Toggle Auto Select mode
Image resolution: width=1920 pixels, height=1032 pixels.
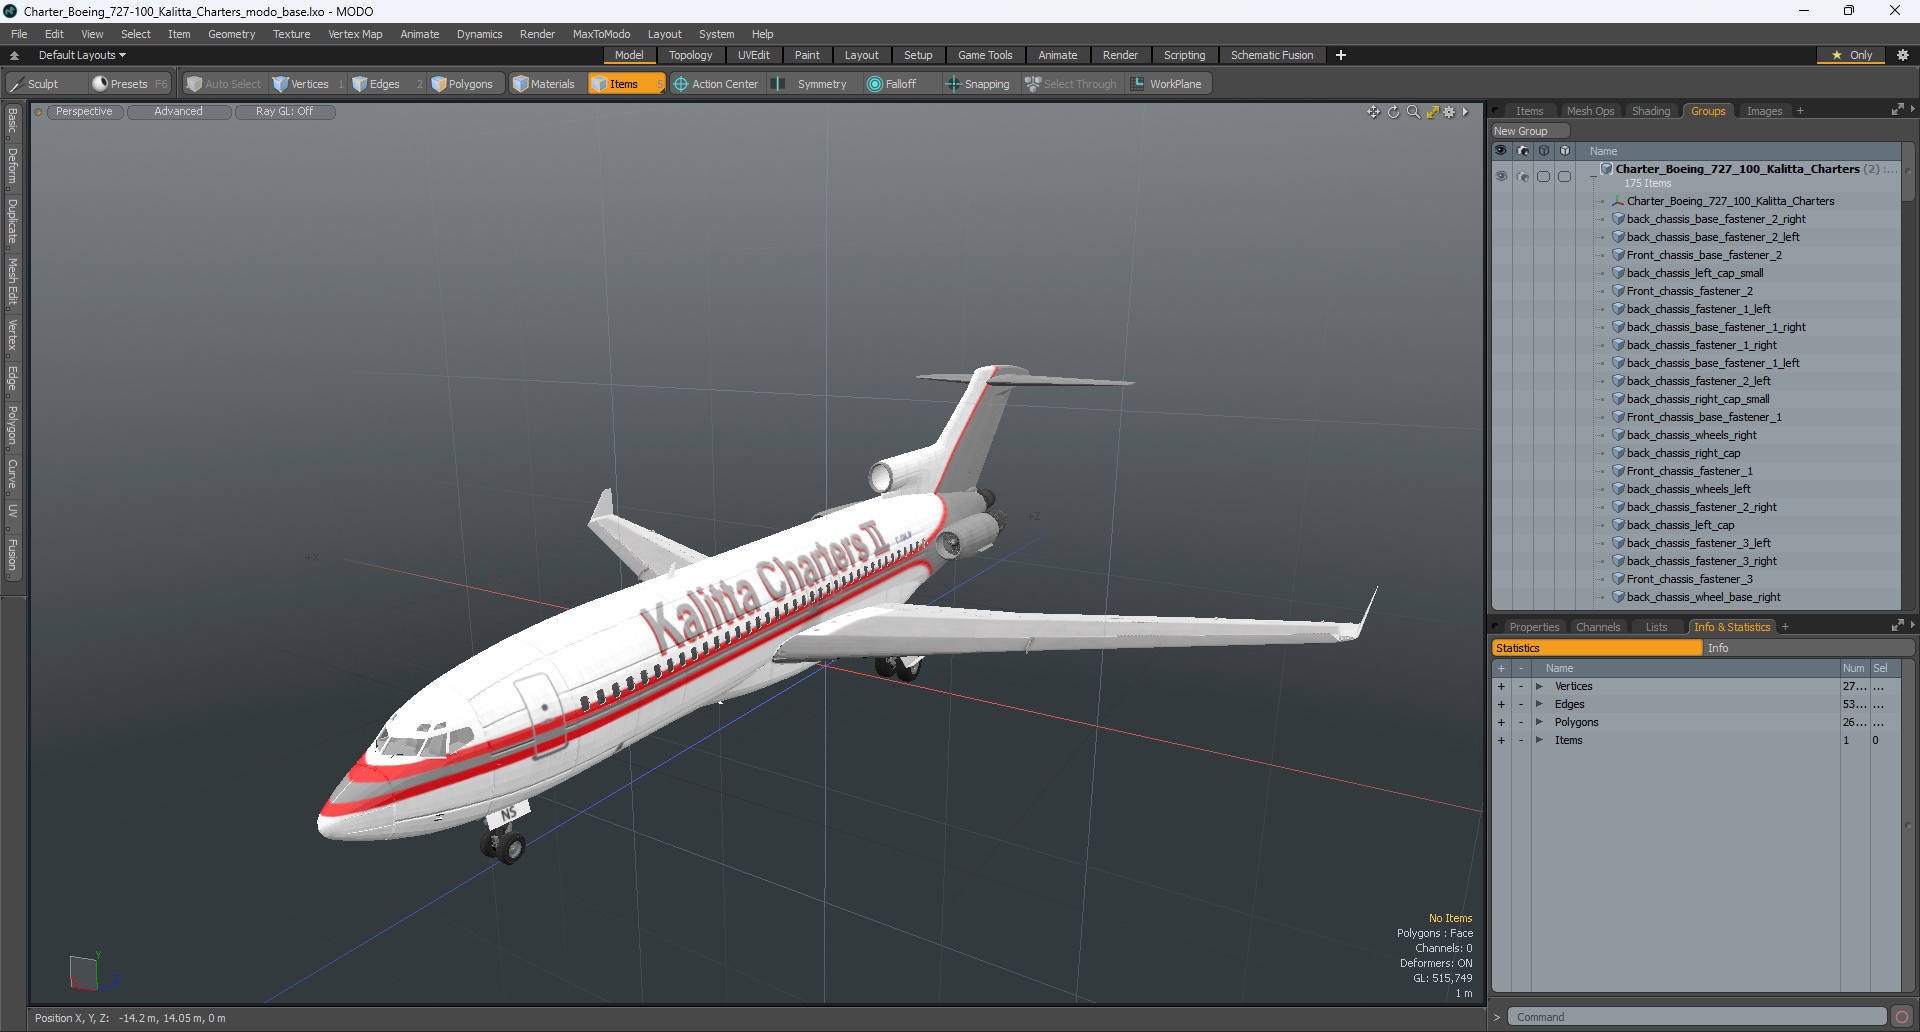coord(223,84)
